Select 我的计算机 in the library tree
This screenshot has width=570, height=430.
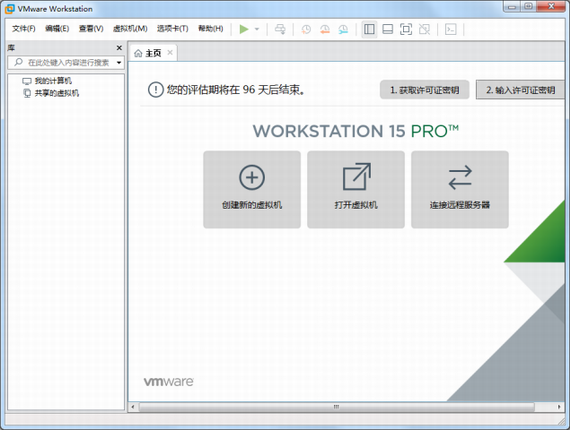53,81
